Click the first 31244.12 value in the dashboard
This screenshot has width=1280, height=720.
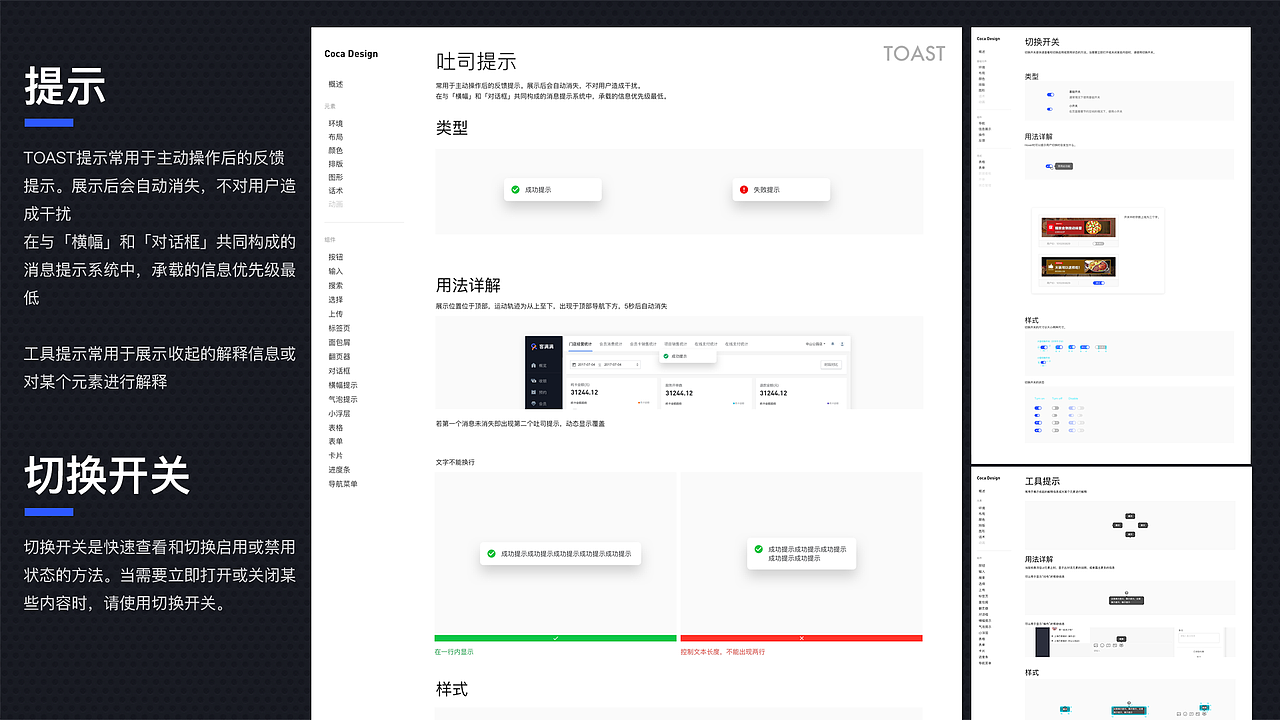click(x=584, y=393)
